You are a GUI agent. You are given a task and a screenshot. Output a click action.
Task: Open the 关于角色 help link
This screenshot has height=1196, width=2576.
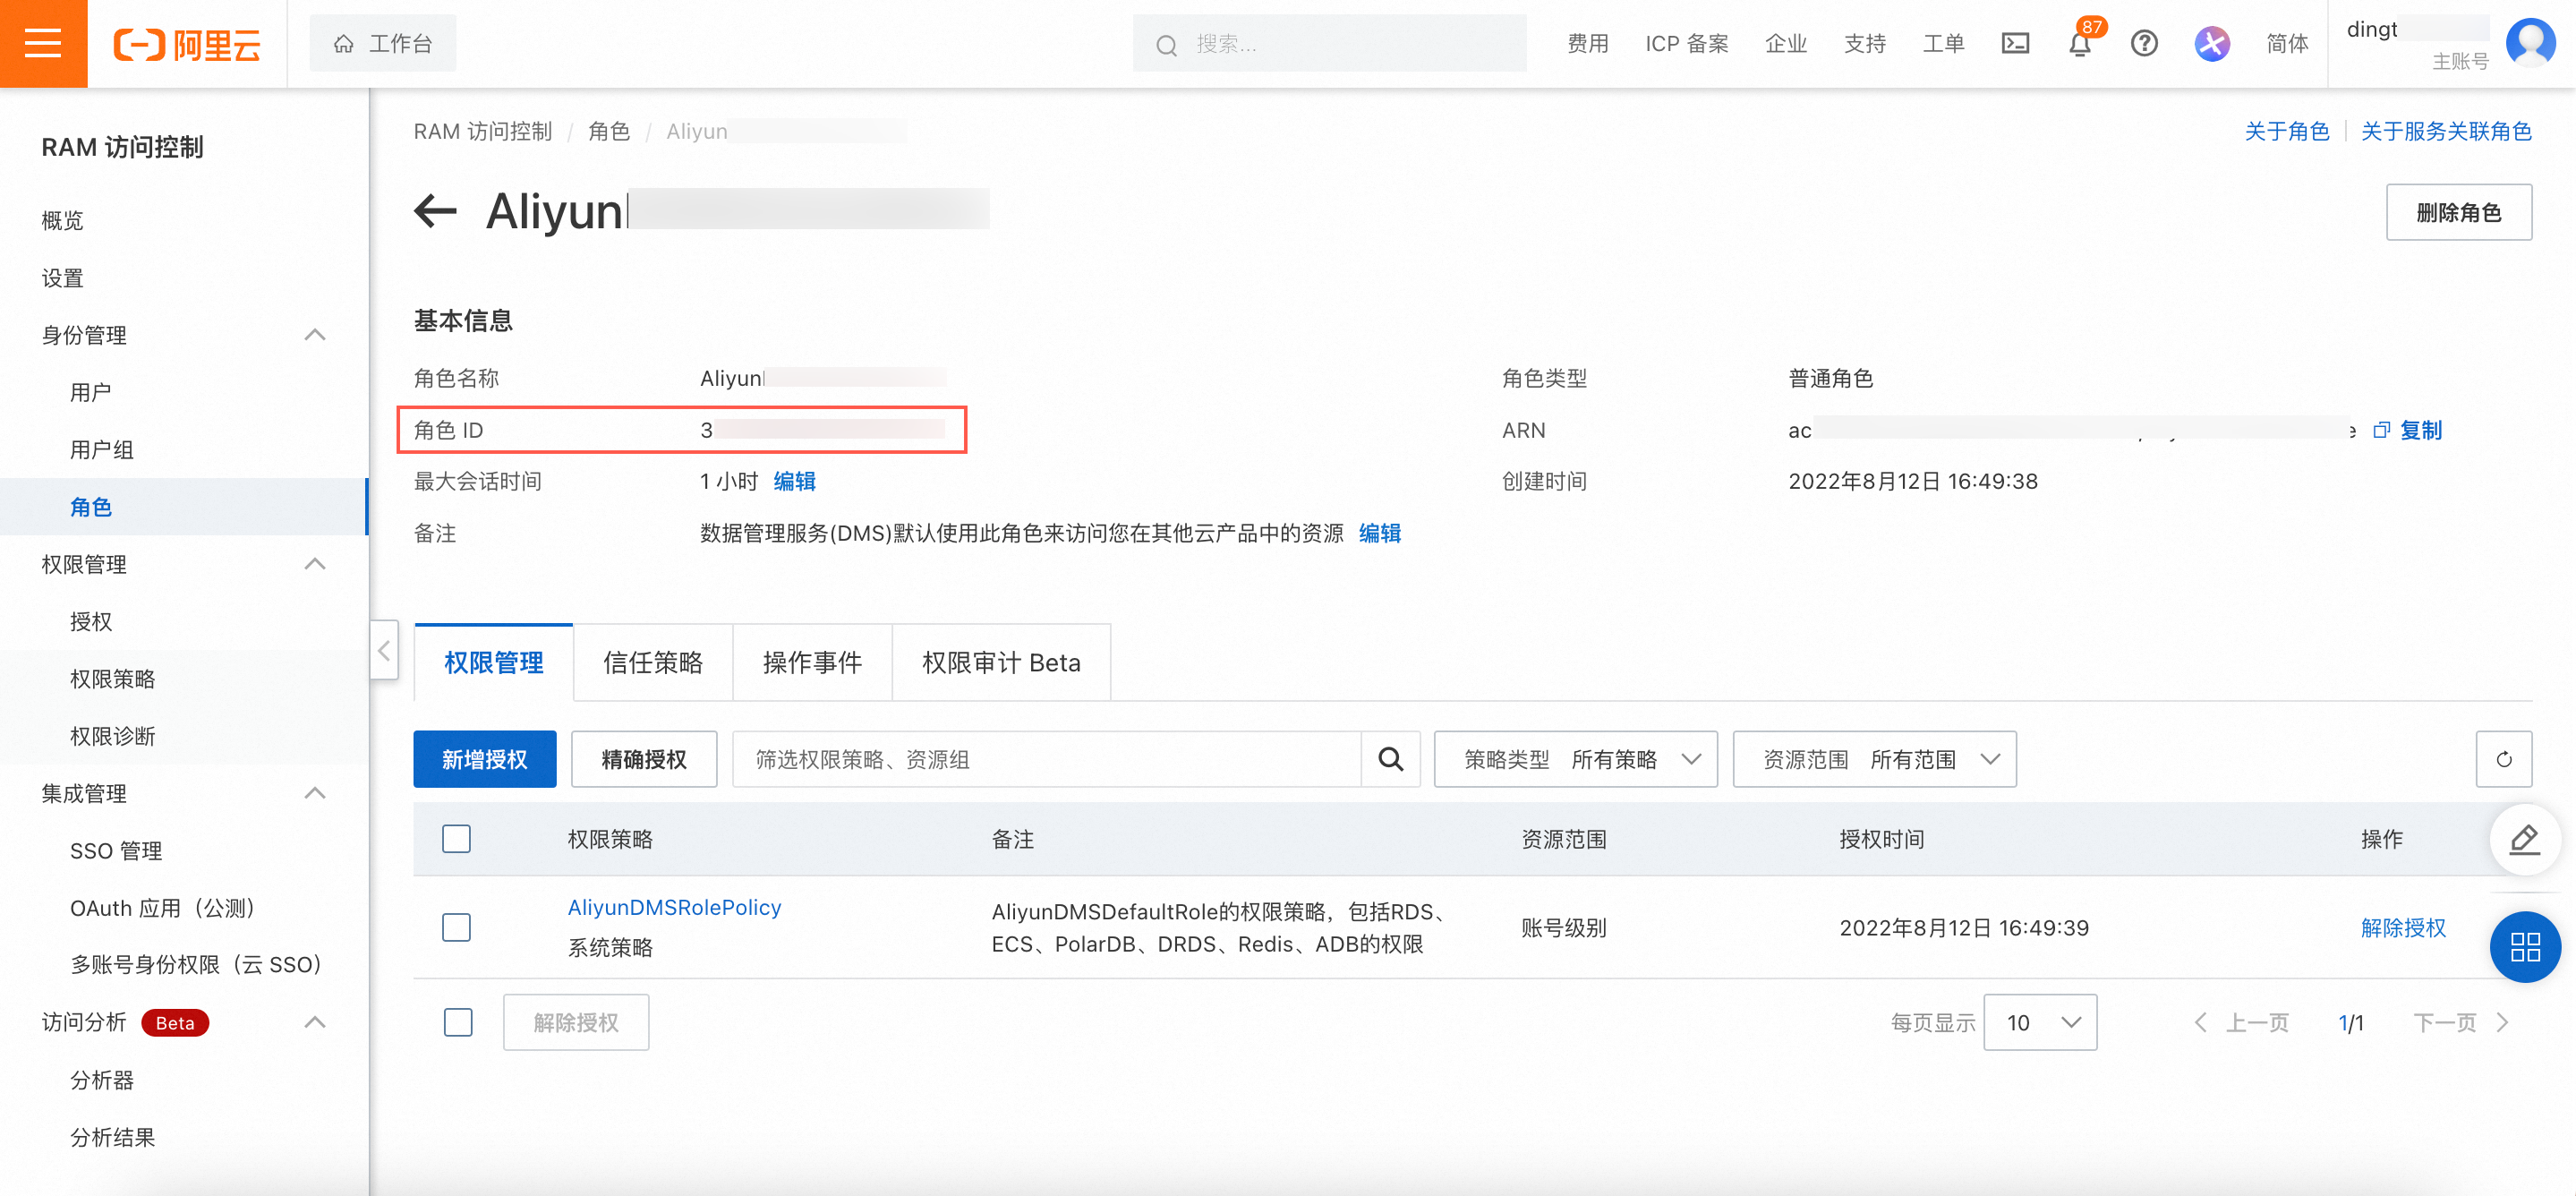pyautogui.click(x=2286, y=131)
